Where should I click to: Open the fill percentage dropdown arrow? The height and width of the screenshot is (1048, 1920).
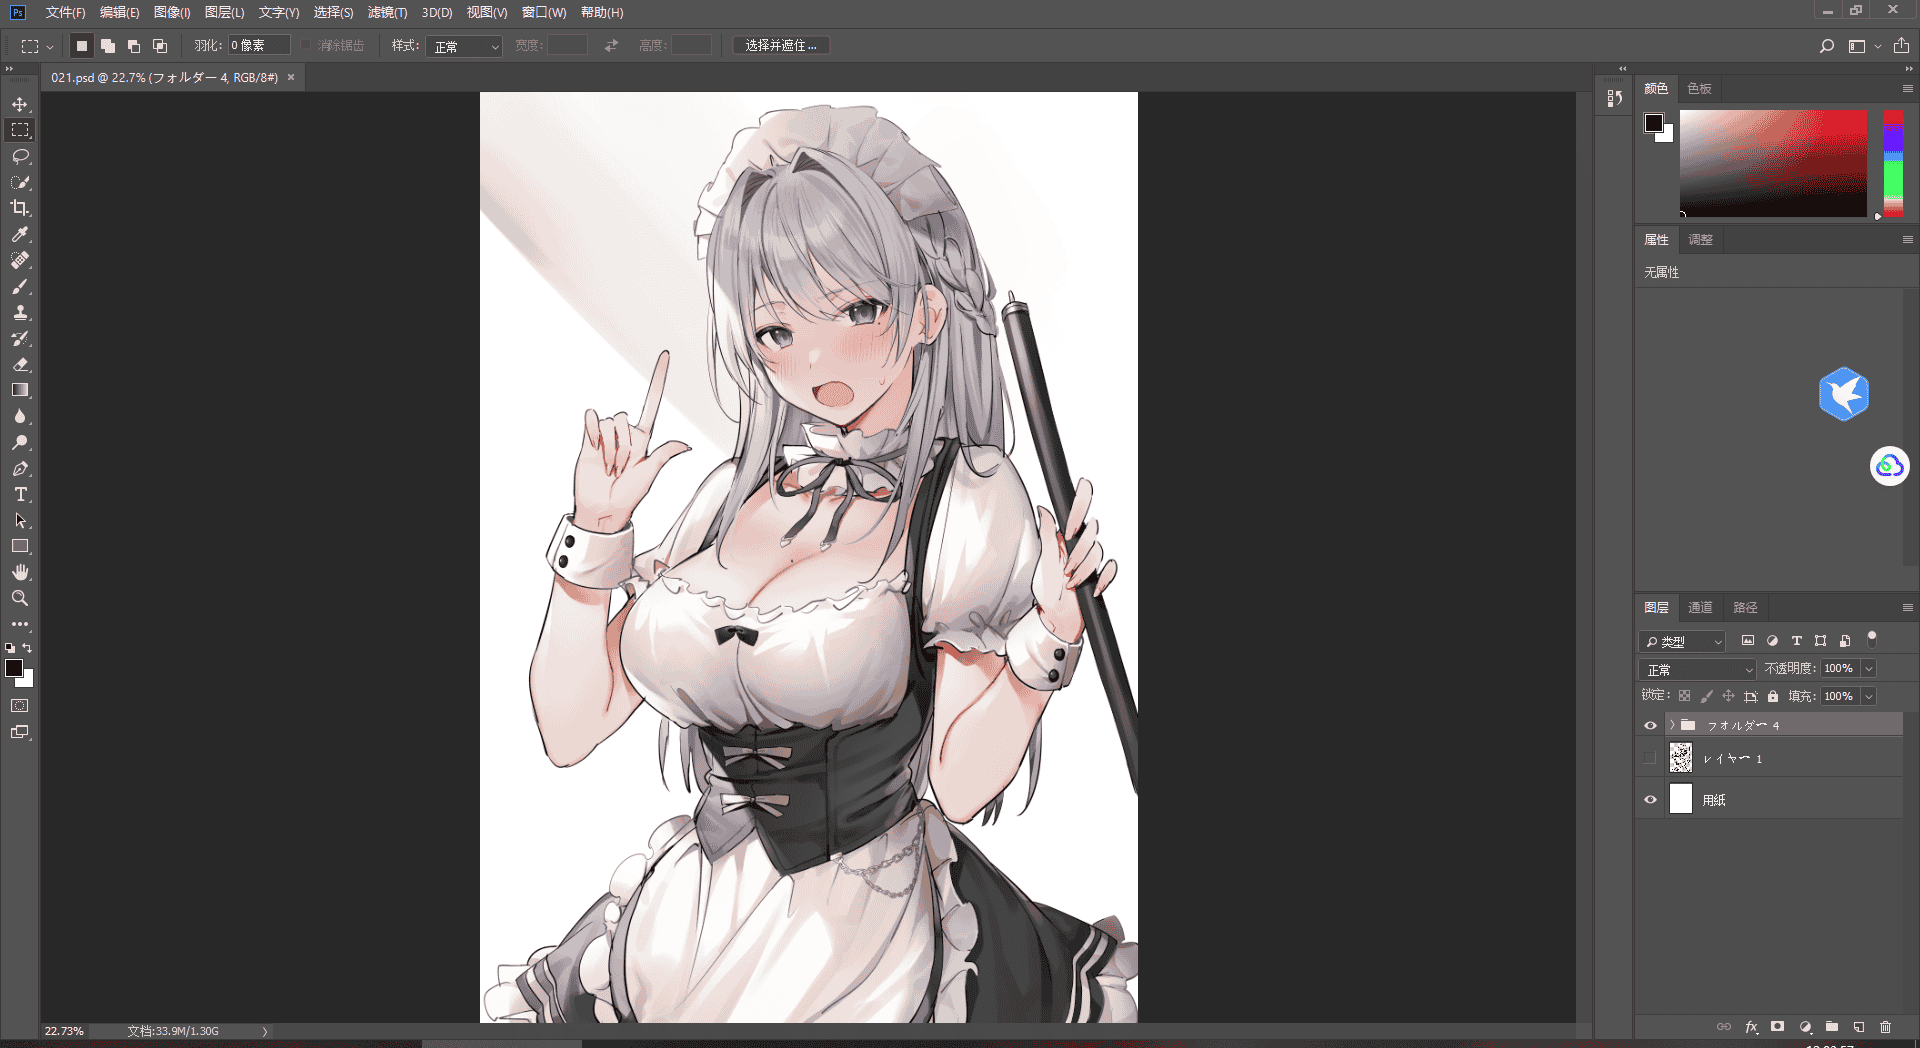(1868, 696)
